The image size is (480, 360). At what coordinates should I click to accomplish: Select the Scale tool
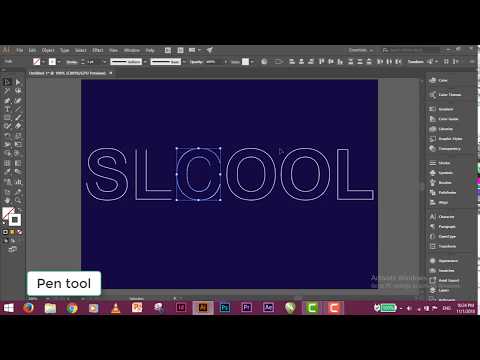click(18, 135)
